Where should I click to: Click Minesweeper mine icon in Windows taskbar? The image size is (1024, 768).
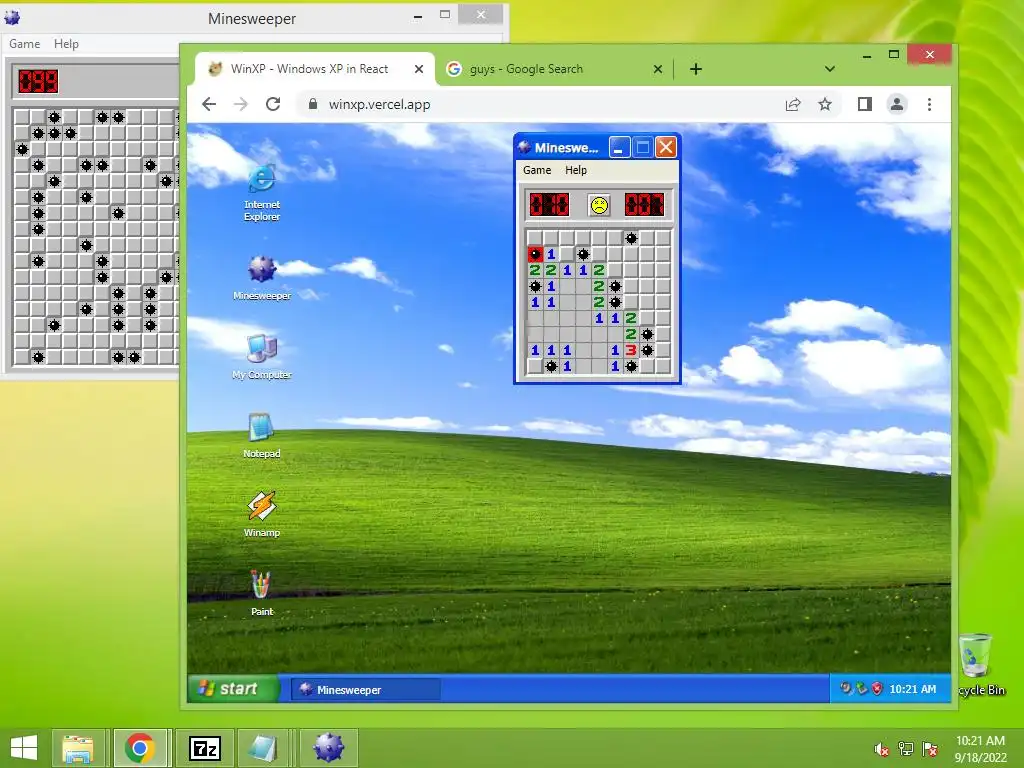coord(328,748)
